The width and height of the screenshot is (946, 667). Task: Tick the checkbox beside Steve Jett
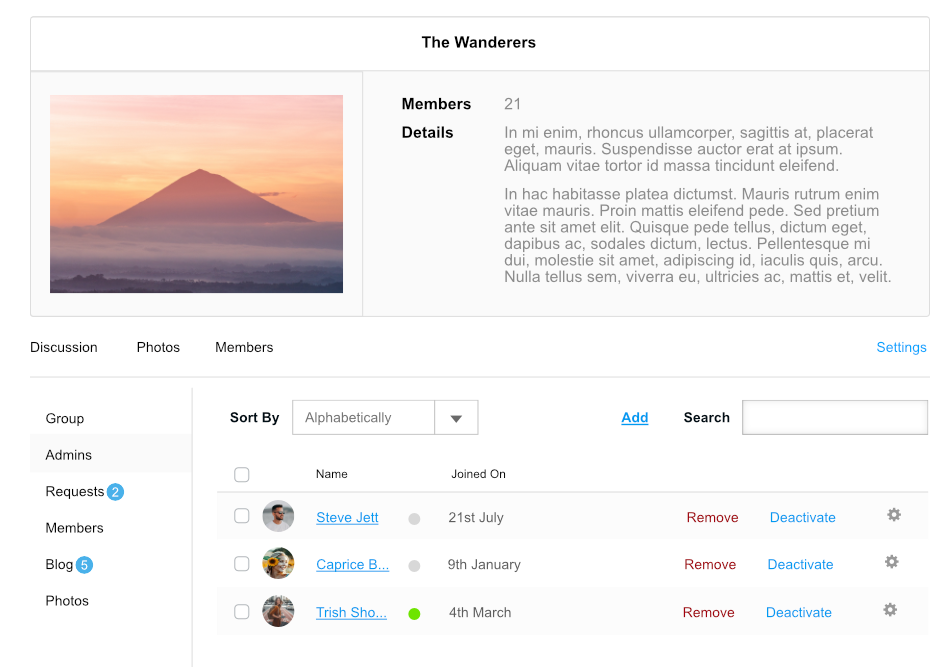(x=242, y=517)
